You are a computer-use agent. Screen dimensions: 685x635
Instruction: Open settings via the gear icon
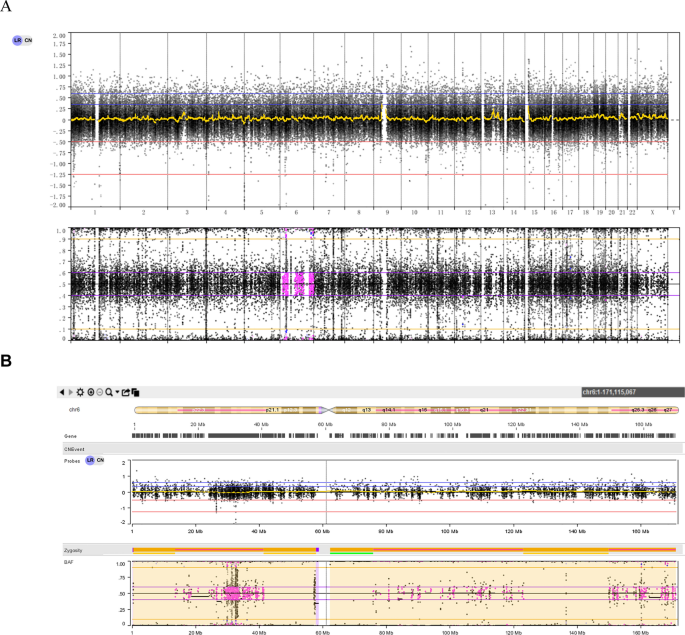click(80, 392)
